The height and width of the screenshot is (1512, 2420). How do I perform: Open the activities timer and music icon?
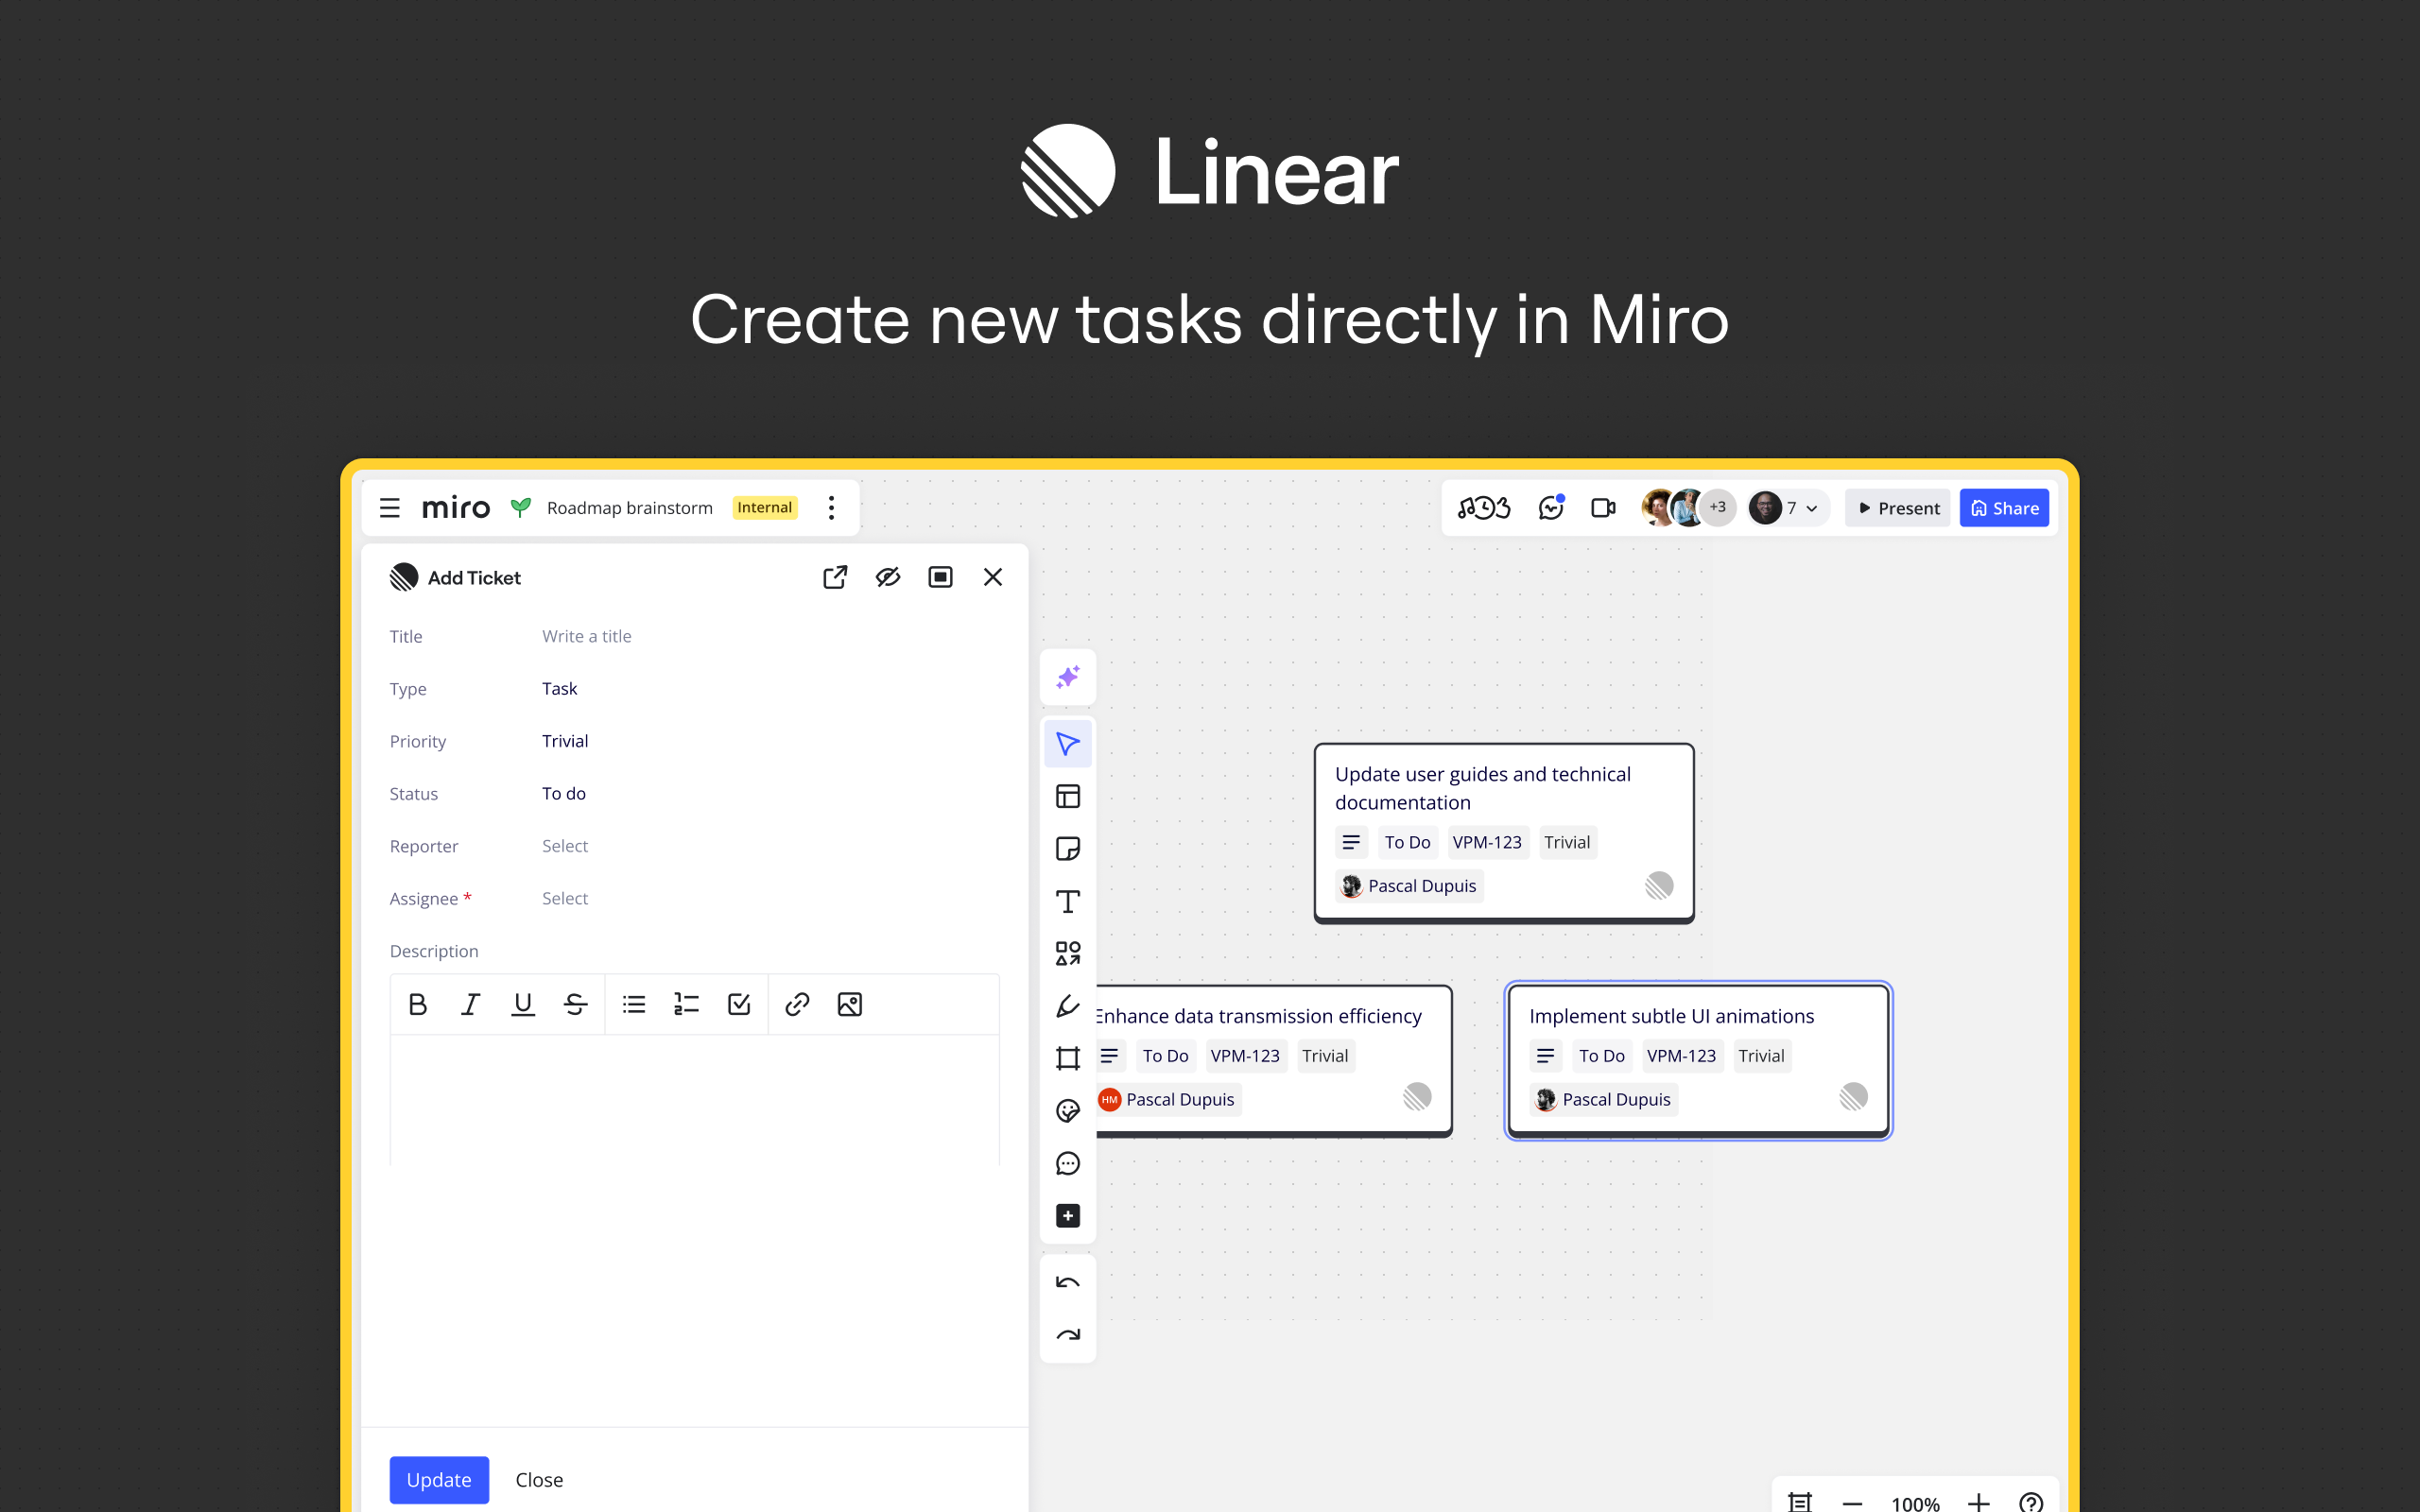[1484, 508]
